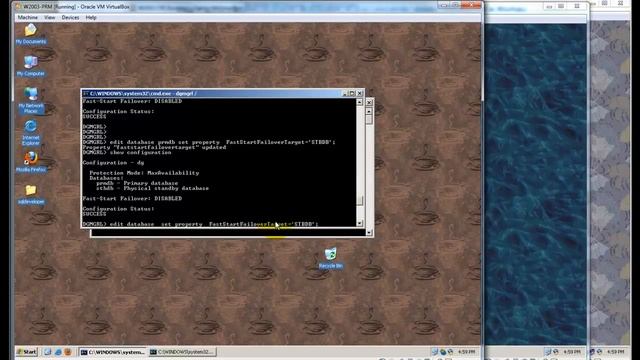This screenshot has width=640, height=360.
Task: Click the Firefox quick launch icon
Action: click(x=68, y=352)
